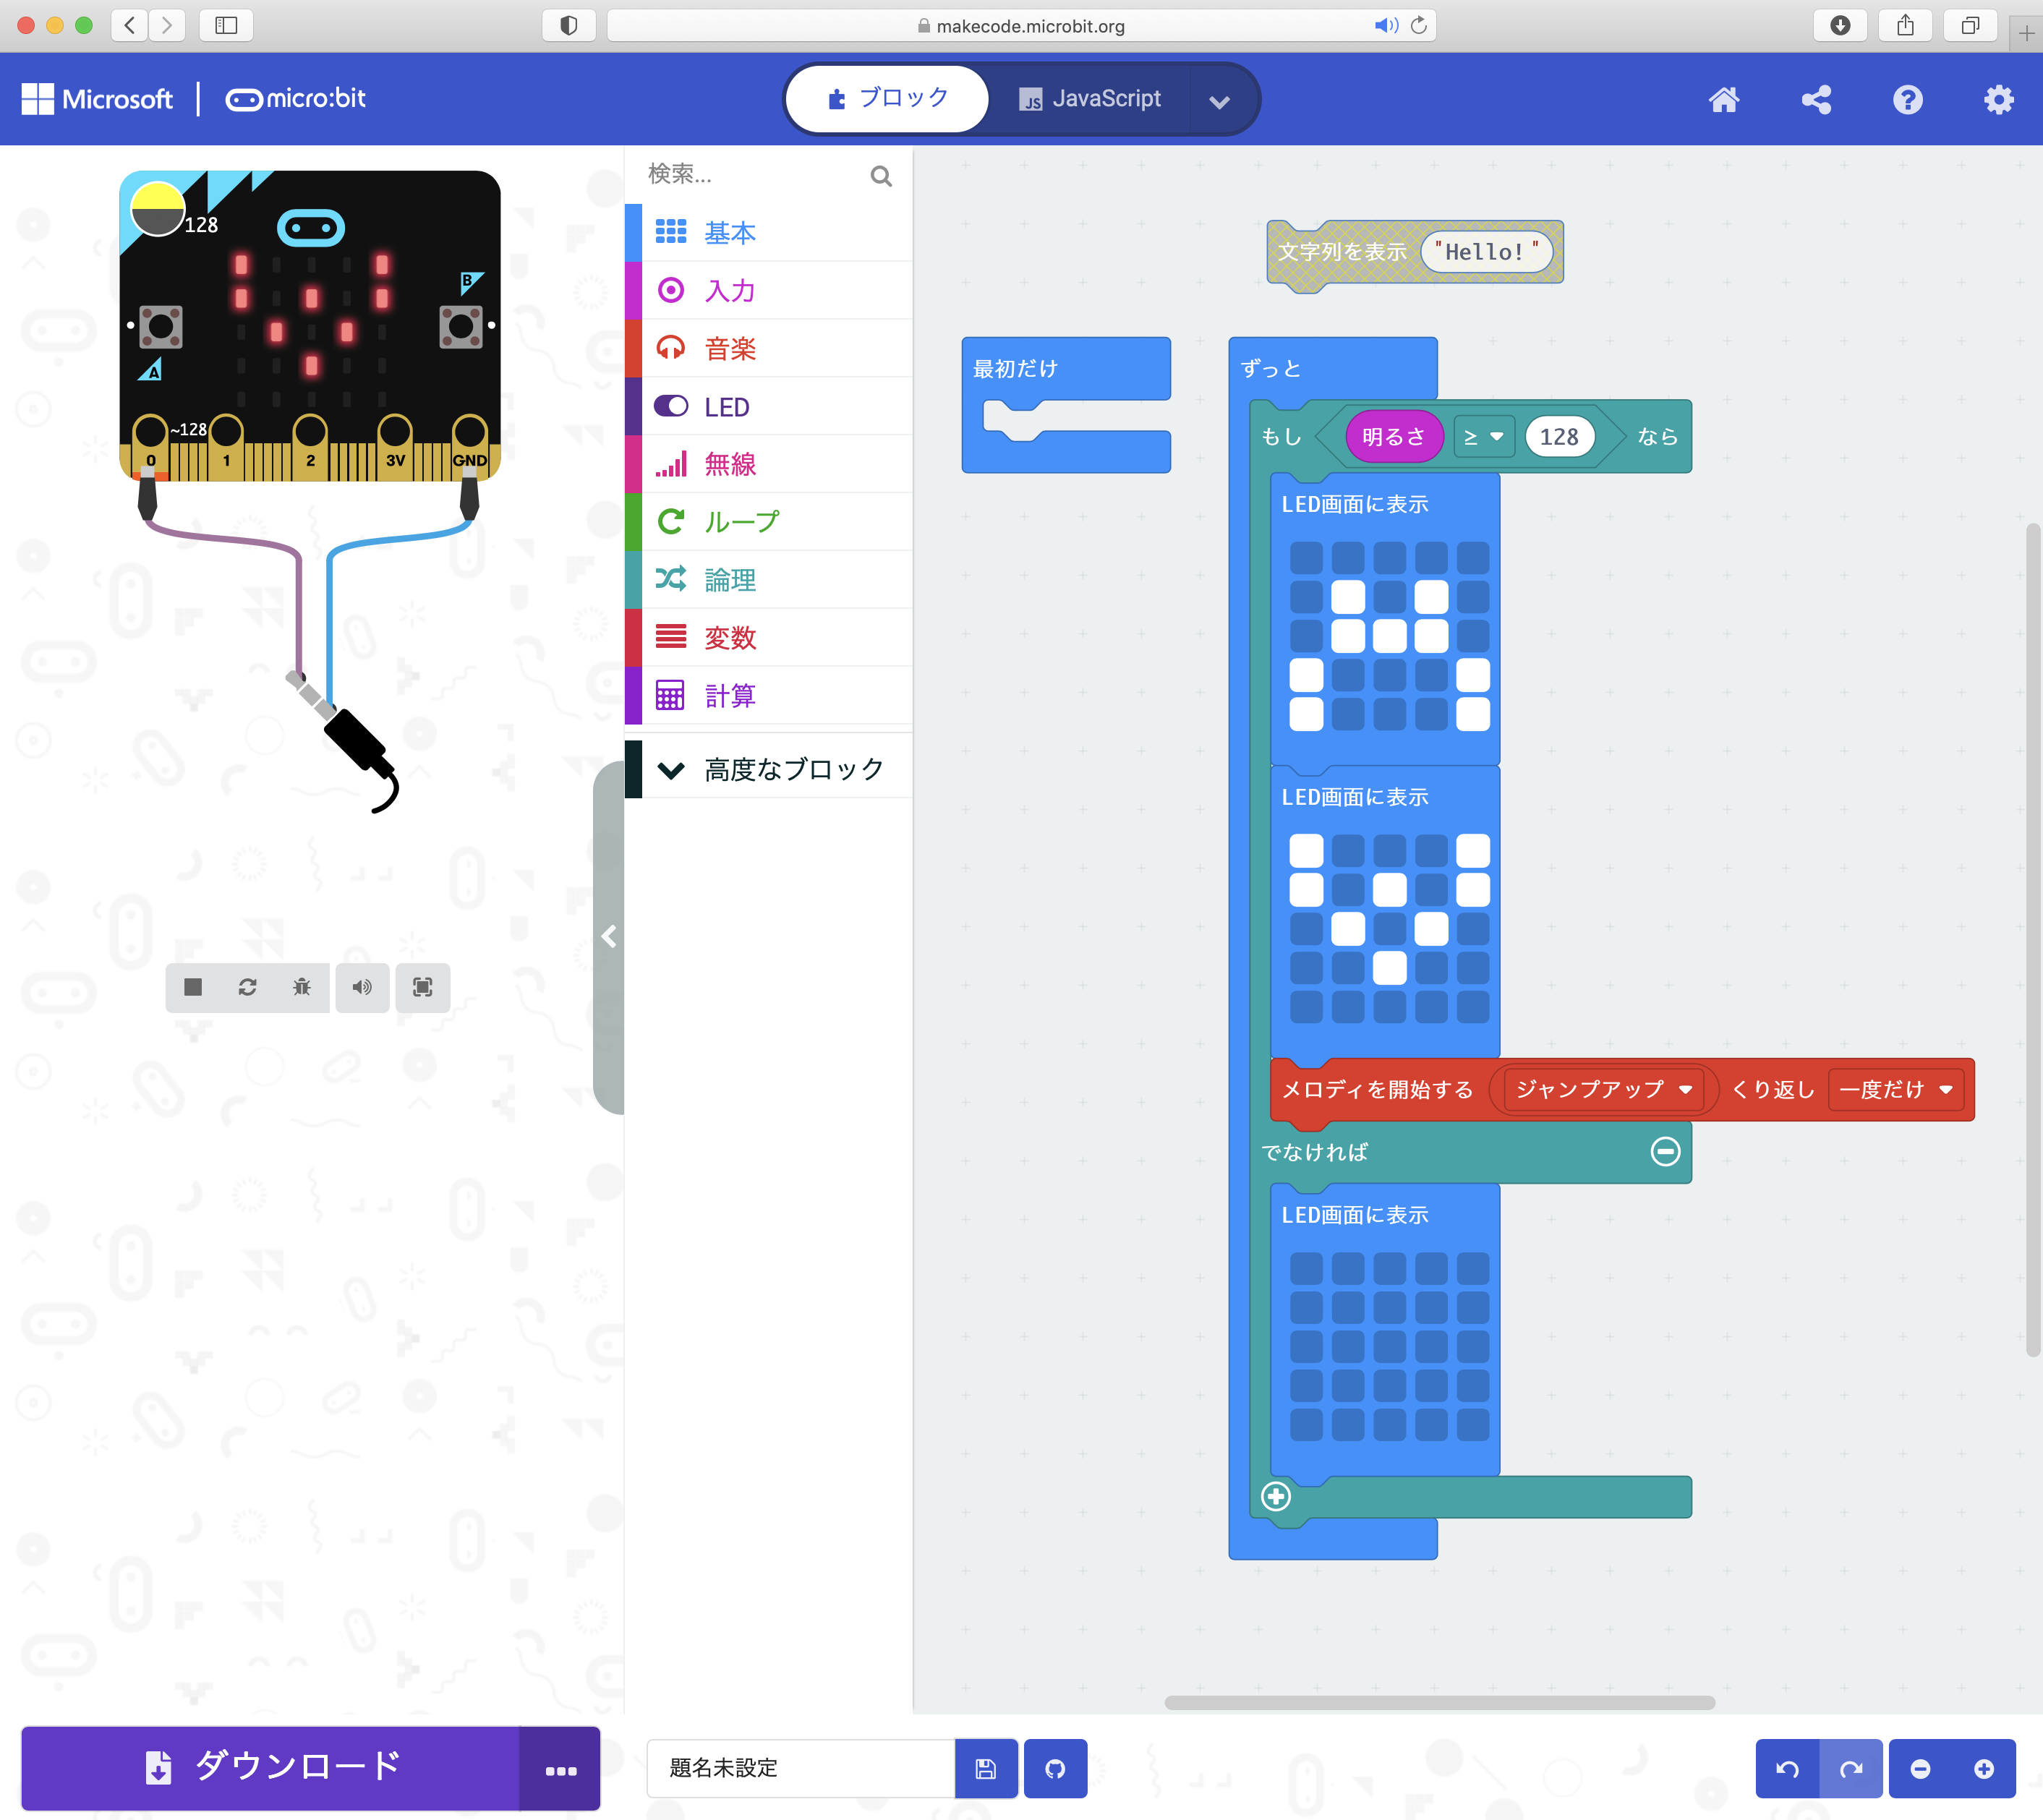The image size is (2043, 1820).
Task: Launch simulator in full screen
Action: (x=422, y=987)
